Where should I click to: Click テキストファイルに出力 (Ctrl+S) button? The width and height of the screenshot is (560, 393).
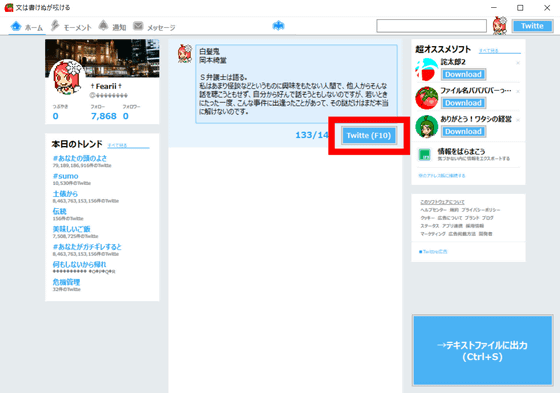(x=482, y=350)
